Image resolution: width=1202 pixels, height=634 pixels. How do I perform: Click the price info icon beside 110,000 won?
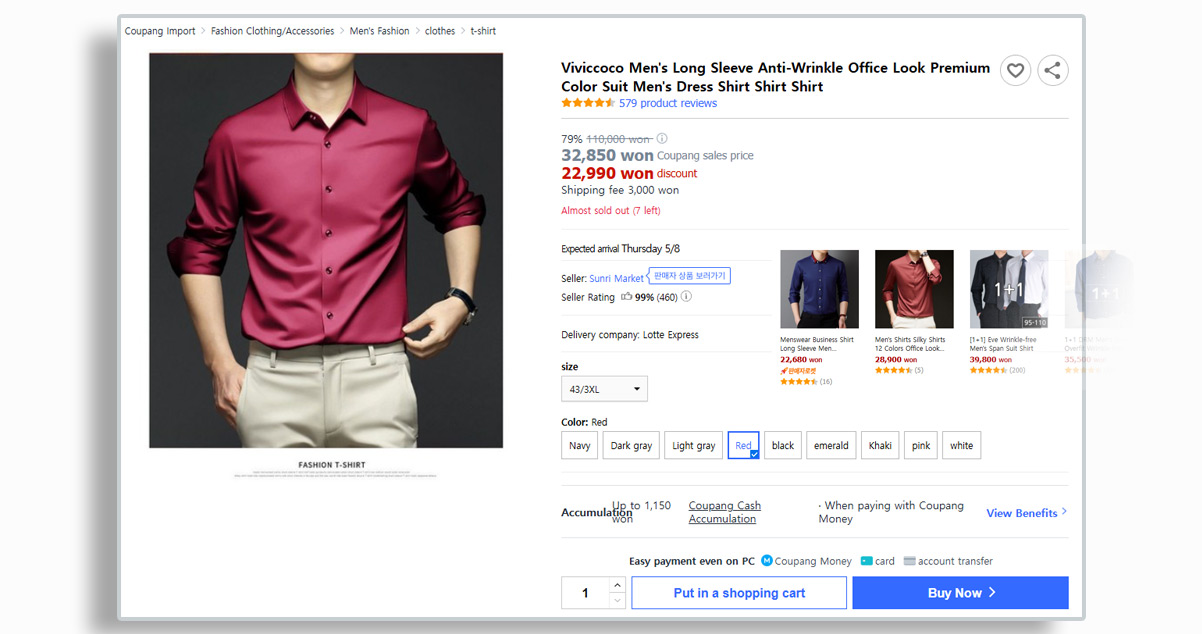pos(662,139)
